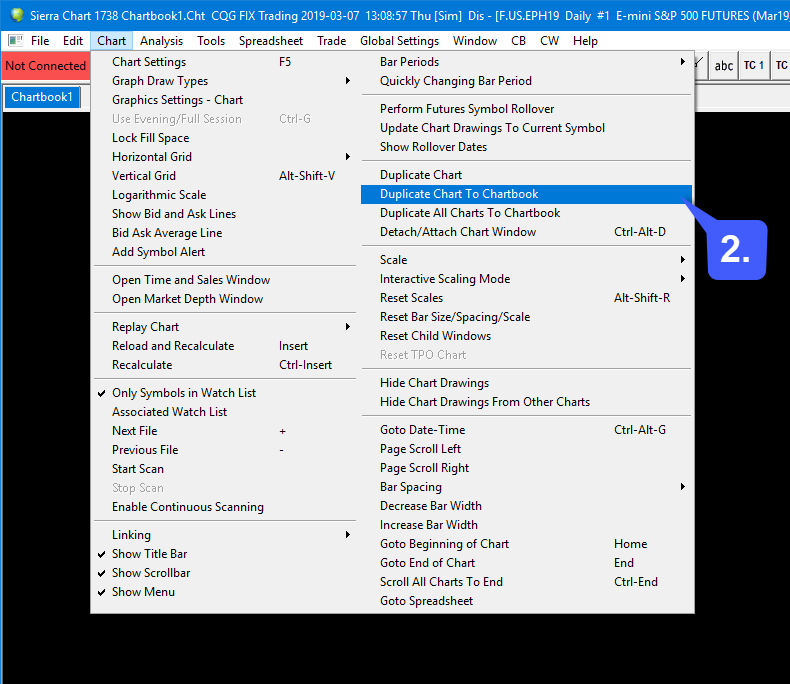The height and width of the screenshot is (684, 790).
Task: Toggle the Bid Ask Average Line
Action: point(225,233)
